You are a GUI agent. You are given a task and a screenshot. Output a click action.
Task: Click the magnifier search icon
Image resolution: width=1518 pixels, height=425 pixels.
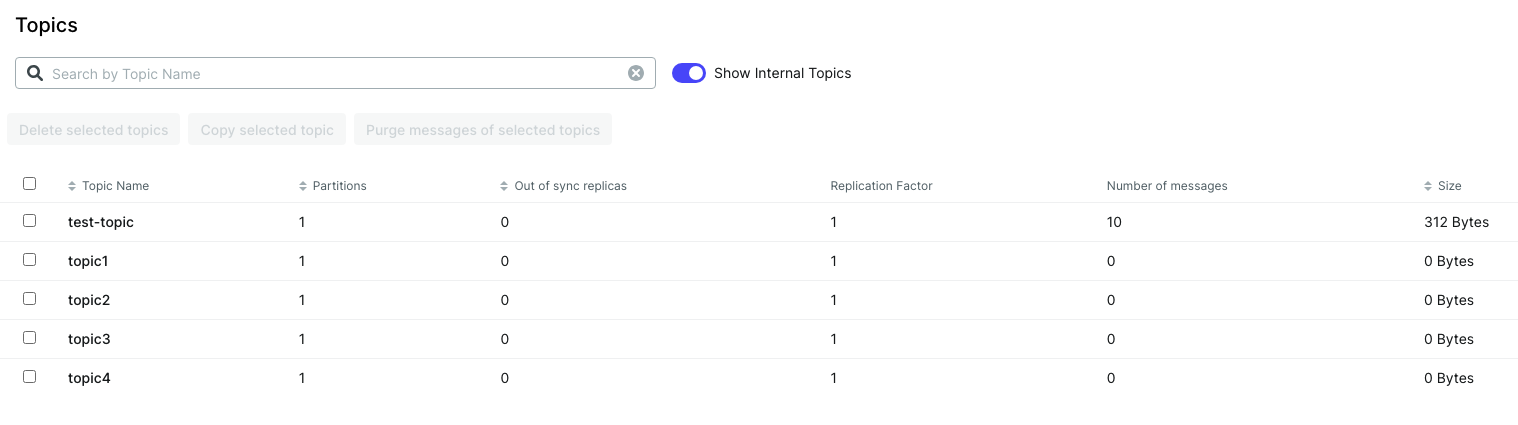(x=35, y=73)
